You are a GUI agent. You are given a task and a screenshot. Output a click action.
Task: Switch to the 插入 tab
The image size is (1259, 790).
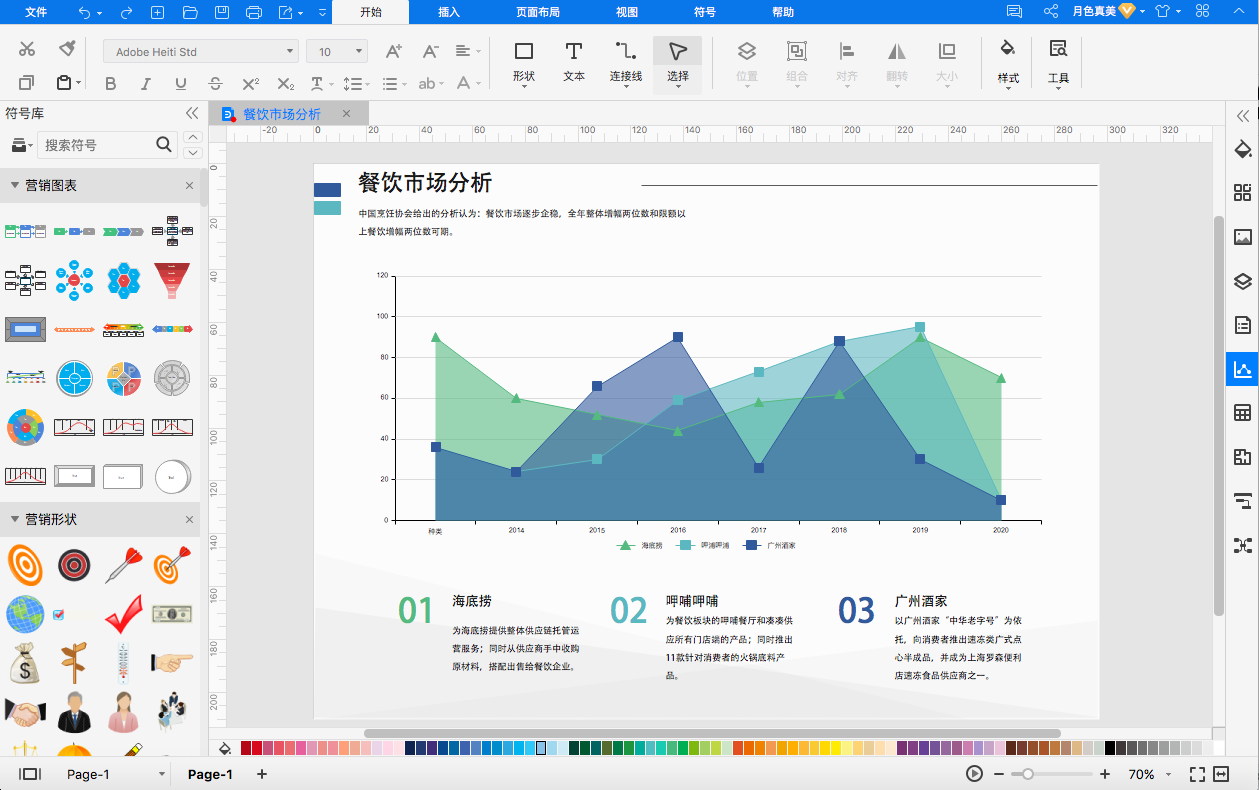click(449, 12)
